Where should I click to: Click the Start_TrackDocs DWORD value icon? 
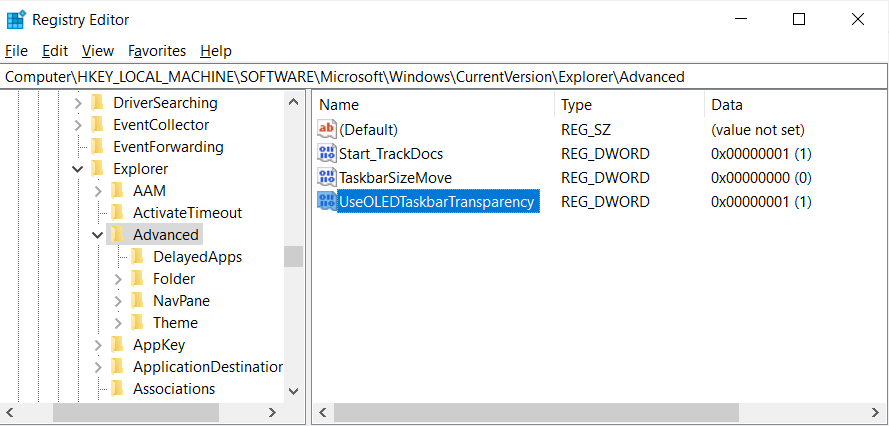[327, 153]
